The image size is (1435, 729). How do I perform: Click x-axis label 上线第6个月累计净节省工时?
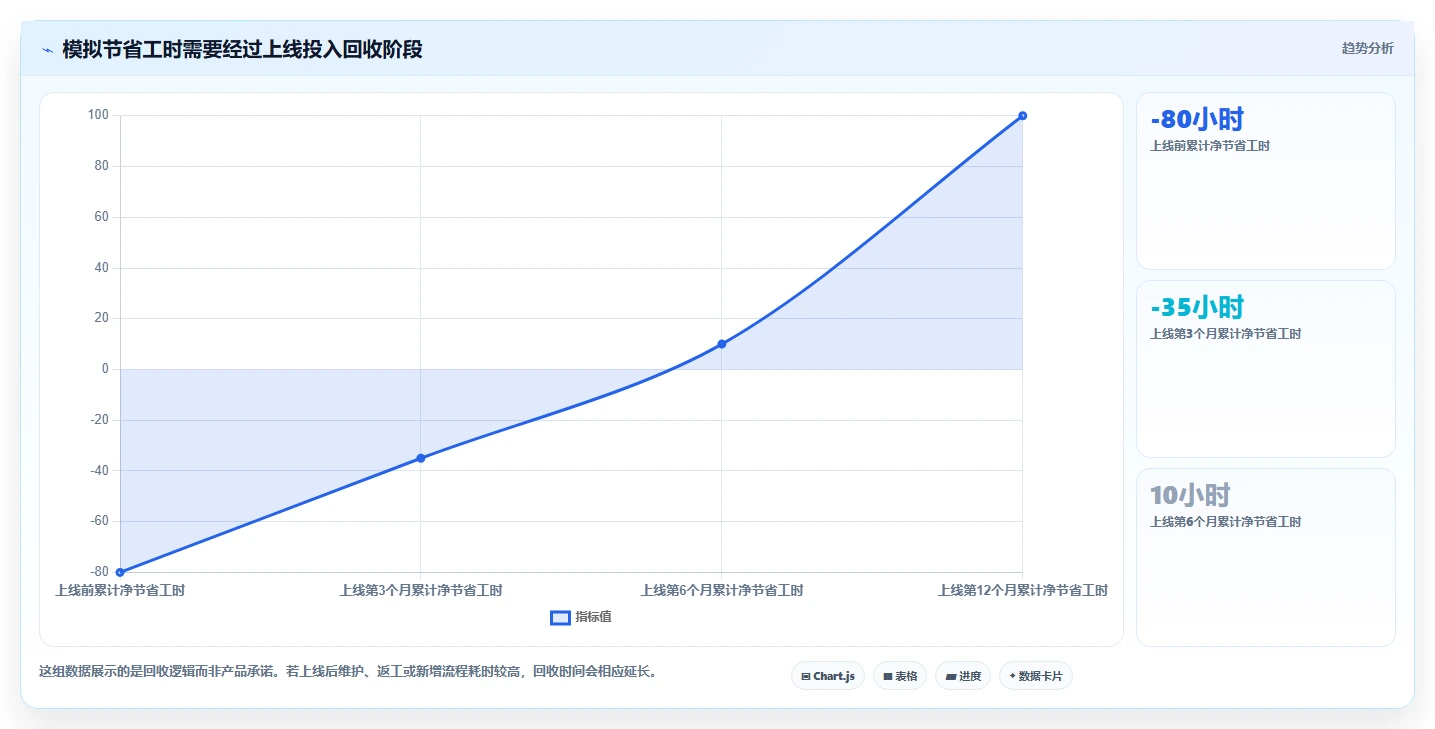tap(722, 591)
